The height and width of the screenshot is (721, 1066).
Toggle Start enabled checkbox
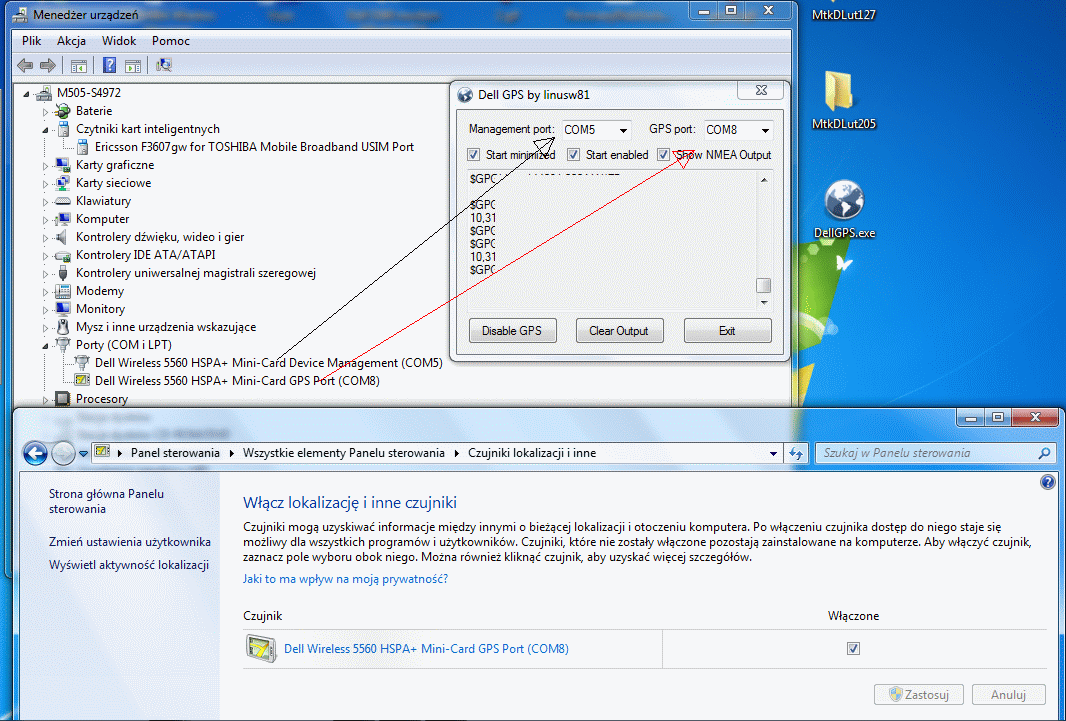pos(574,155)
